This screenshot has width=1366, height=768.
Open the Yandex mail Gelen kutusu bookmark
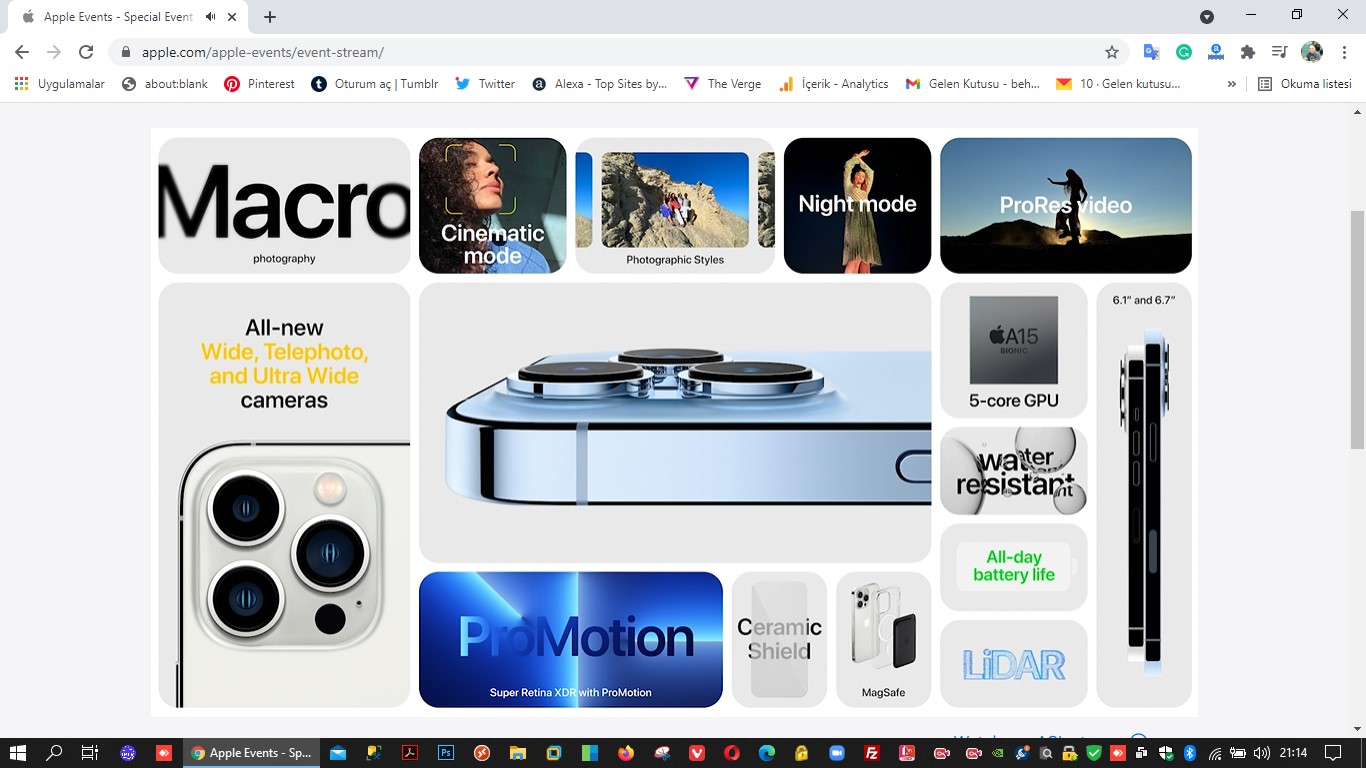(1118, 84)
